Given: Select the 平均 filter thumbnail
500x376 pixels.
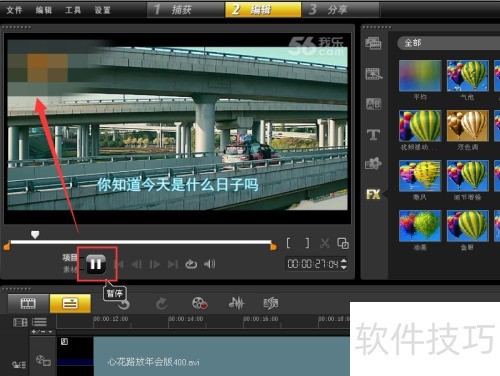Looking at the screenshot, I should tap(420, 76).
